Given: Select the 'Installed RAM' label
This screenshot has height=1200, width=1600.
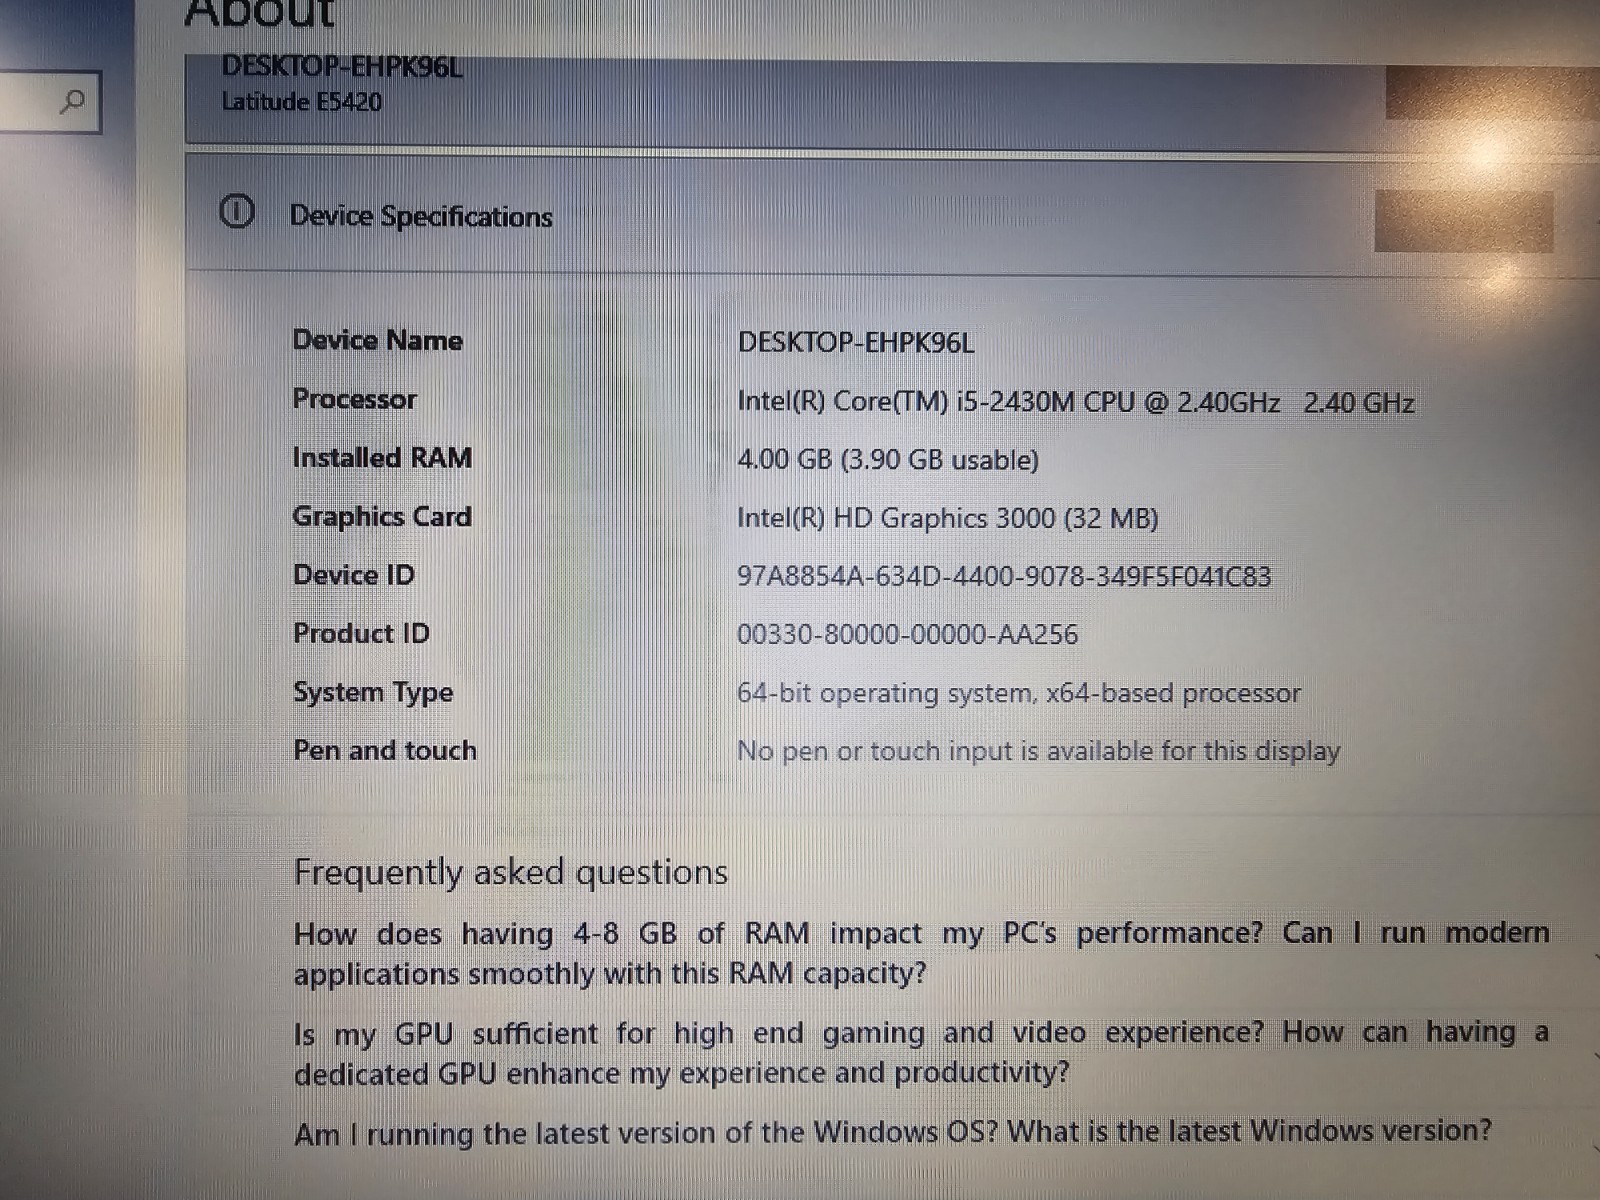Looking at the screenshot, I should coord(381,457).
